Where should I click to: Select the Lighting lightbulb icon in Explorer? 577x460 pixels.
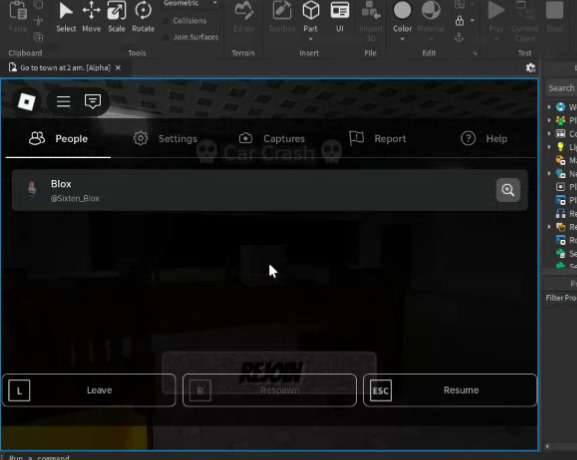click(x=560, y=147)
